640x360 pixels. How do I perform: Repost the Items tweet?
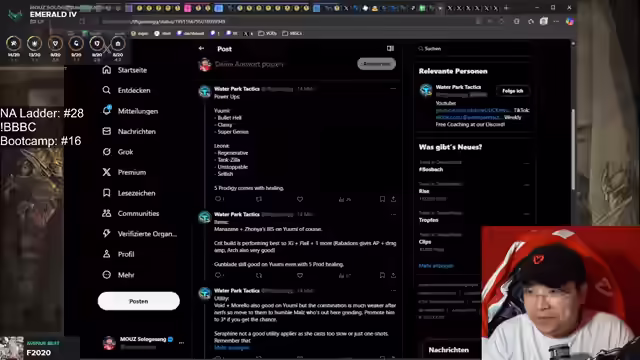[259, 276]
